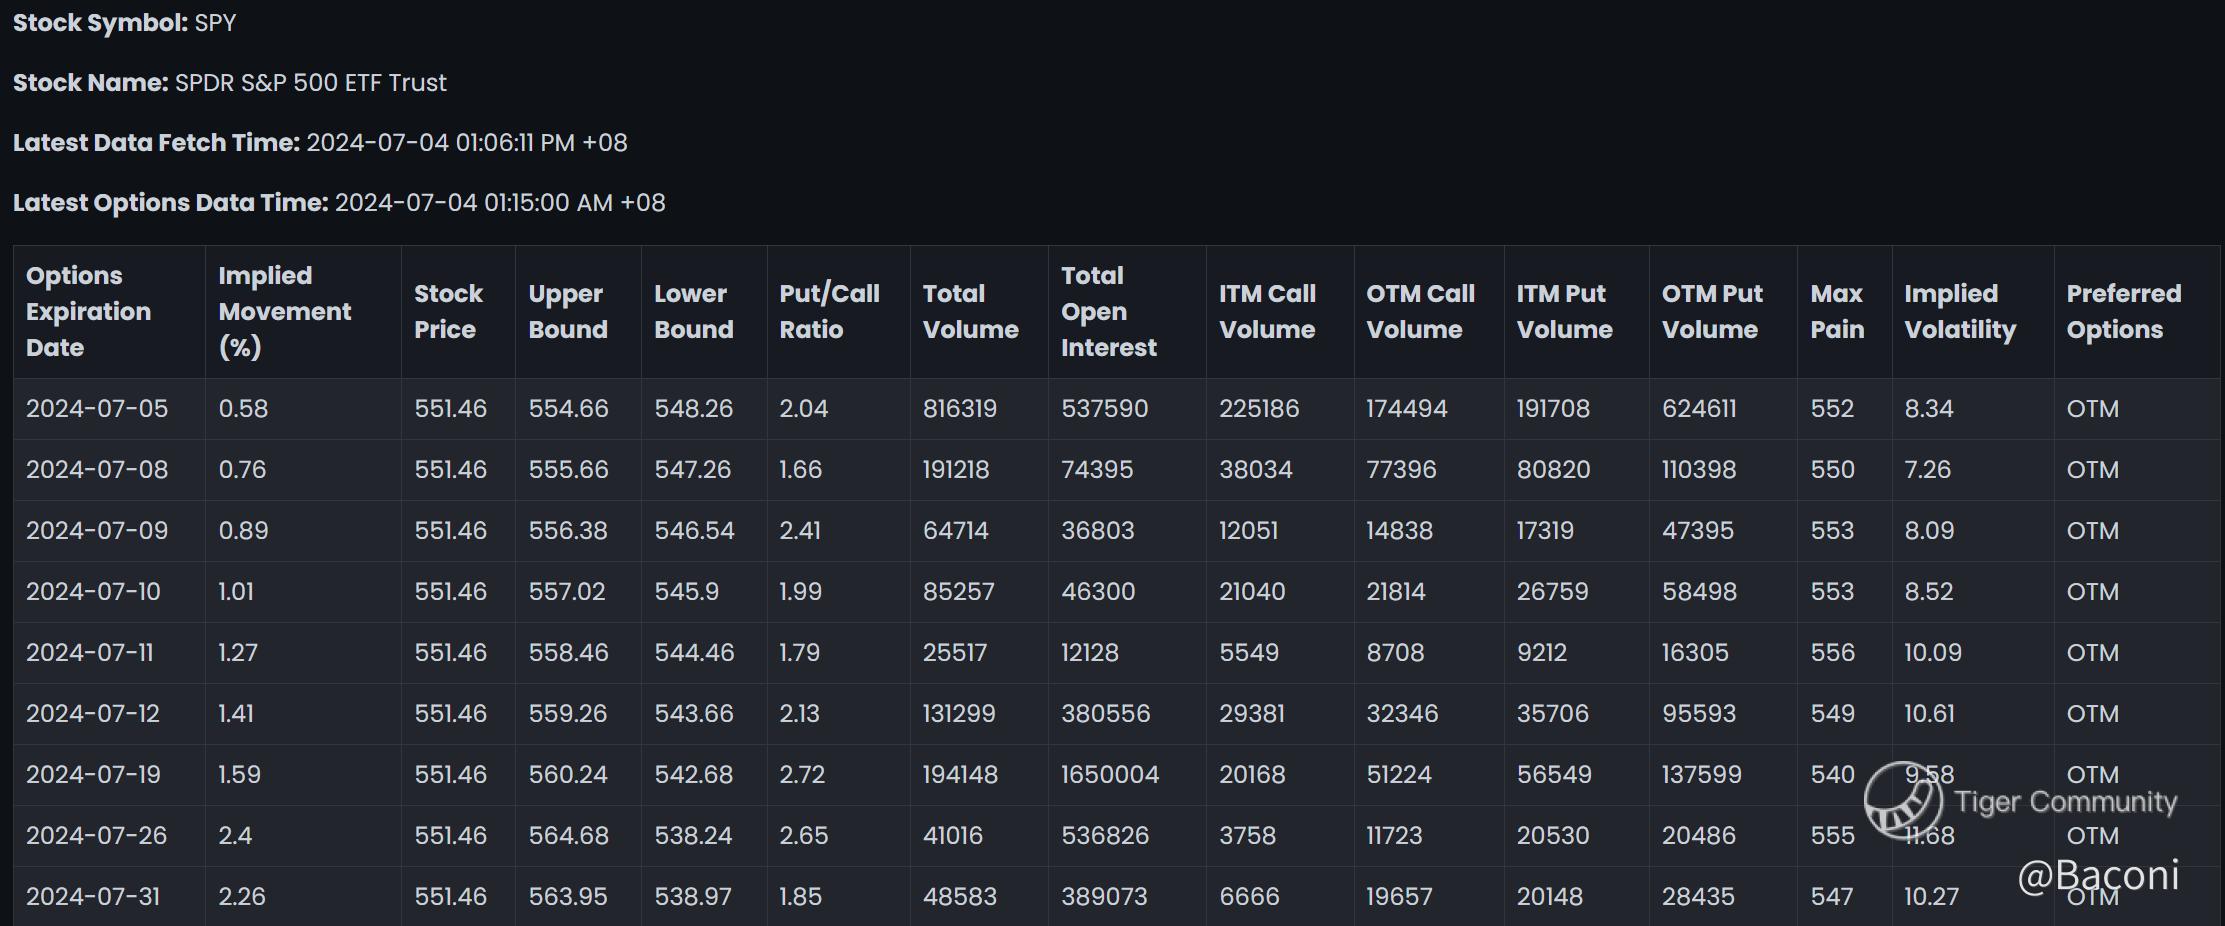Click the put/call ratio value 2.72

[x=802, y=775]
